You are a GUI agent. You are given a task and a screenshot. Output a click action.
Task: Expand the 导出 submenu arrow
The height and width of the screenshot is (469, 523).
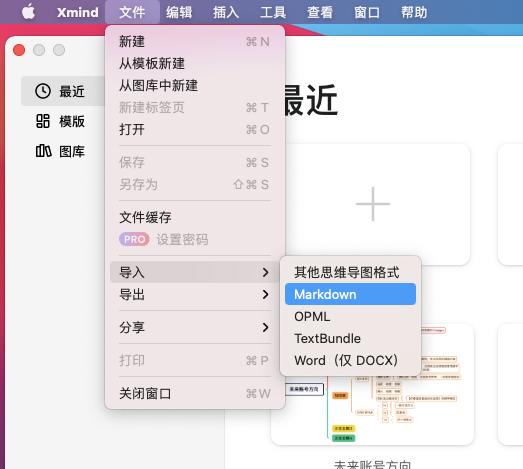[x=266, y=295]
